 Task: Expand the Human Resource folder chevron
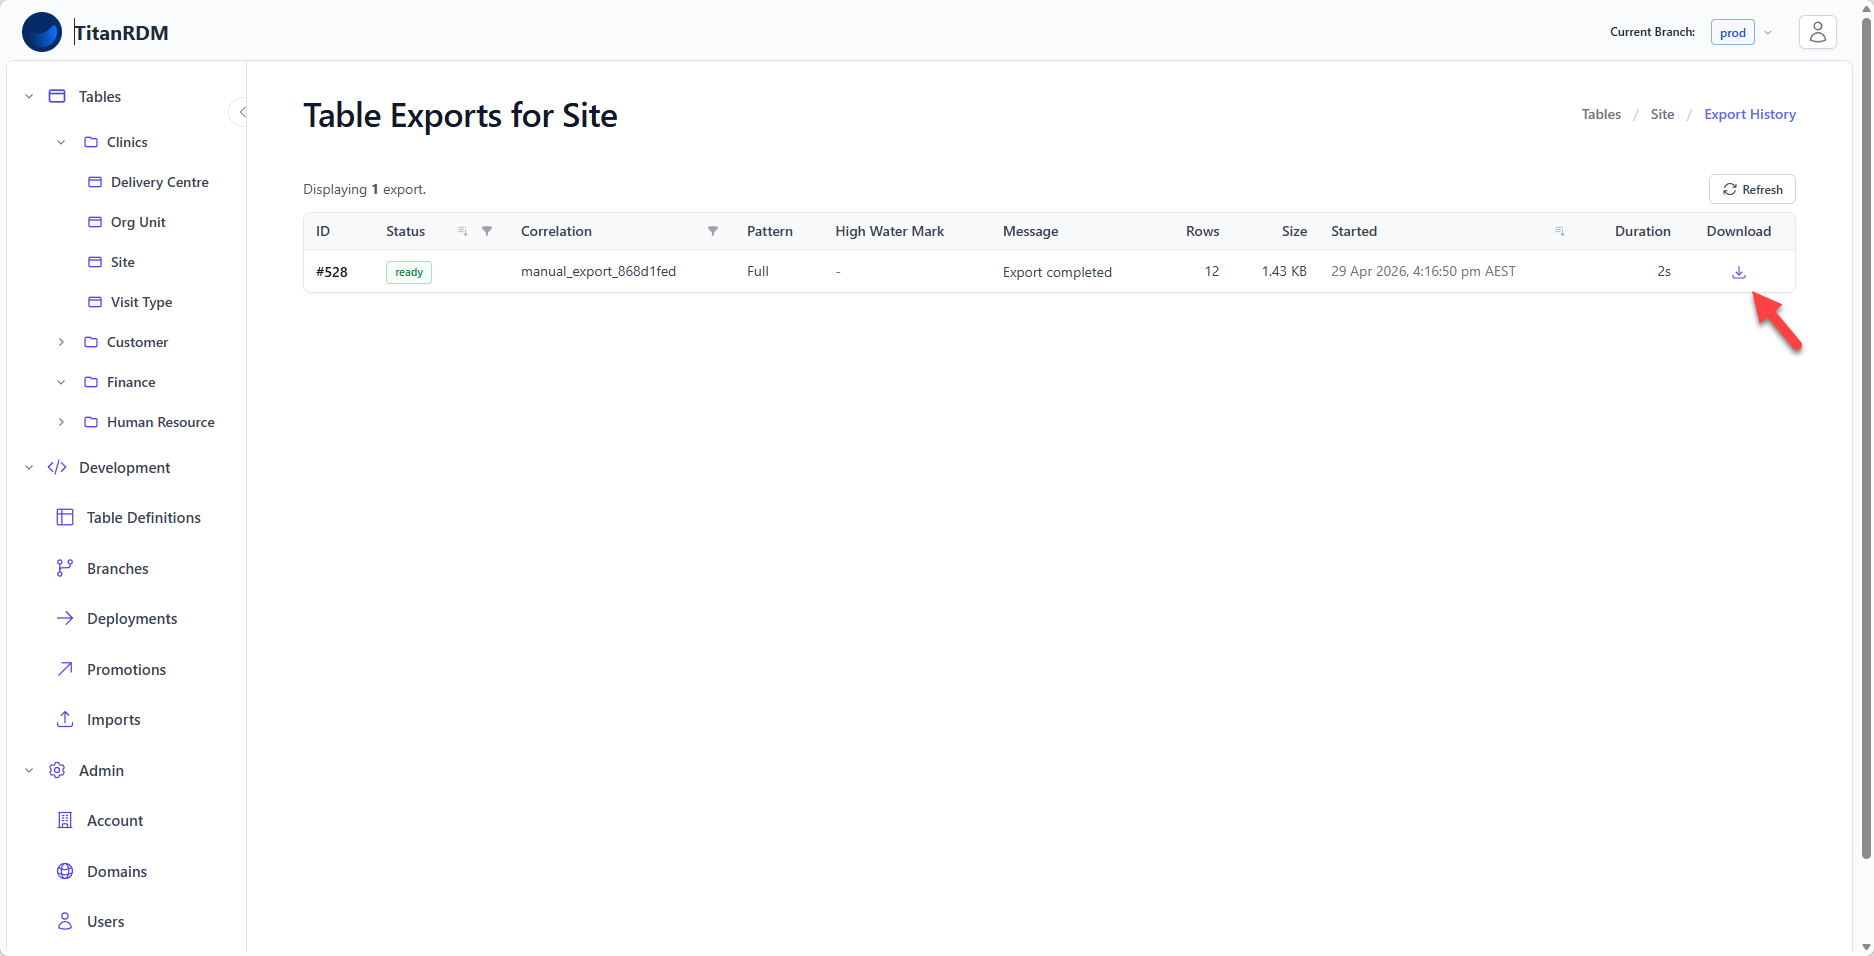61,422
